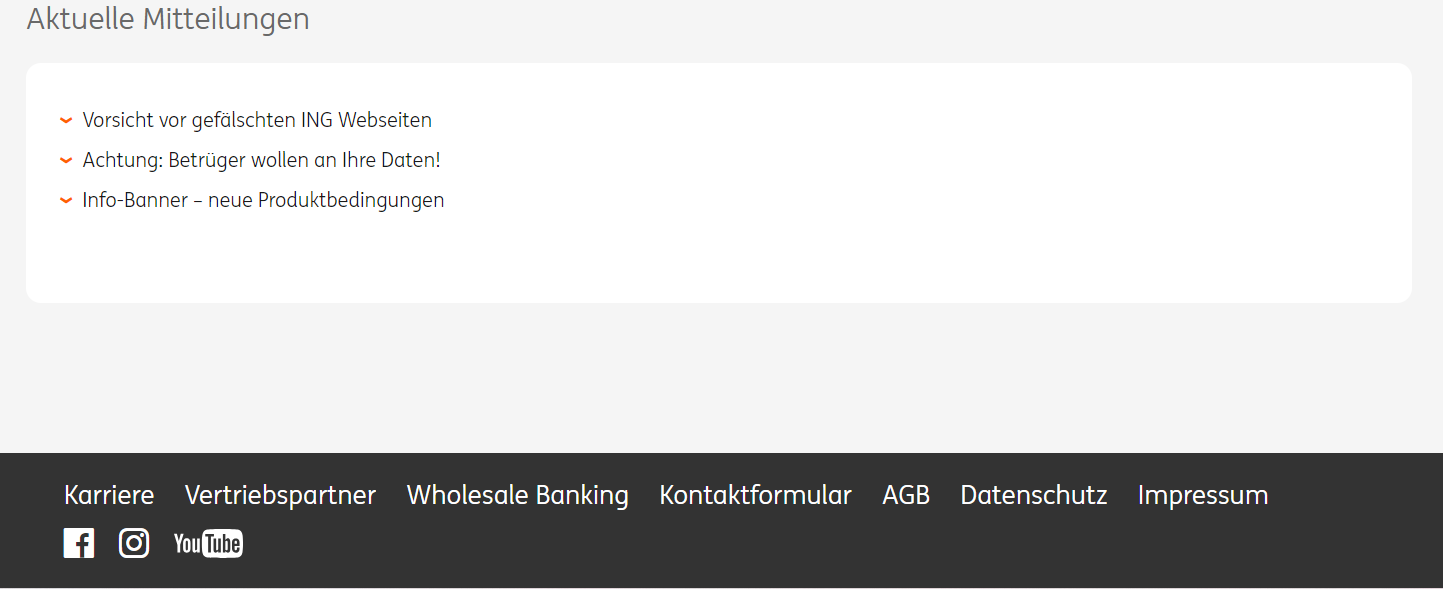
Task: Click the 'Aktuelle Mitteilungen' heading
Action: pos(168,18)
